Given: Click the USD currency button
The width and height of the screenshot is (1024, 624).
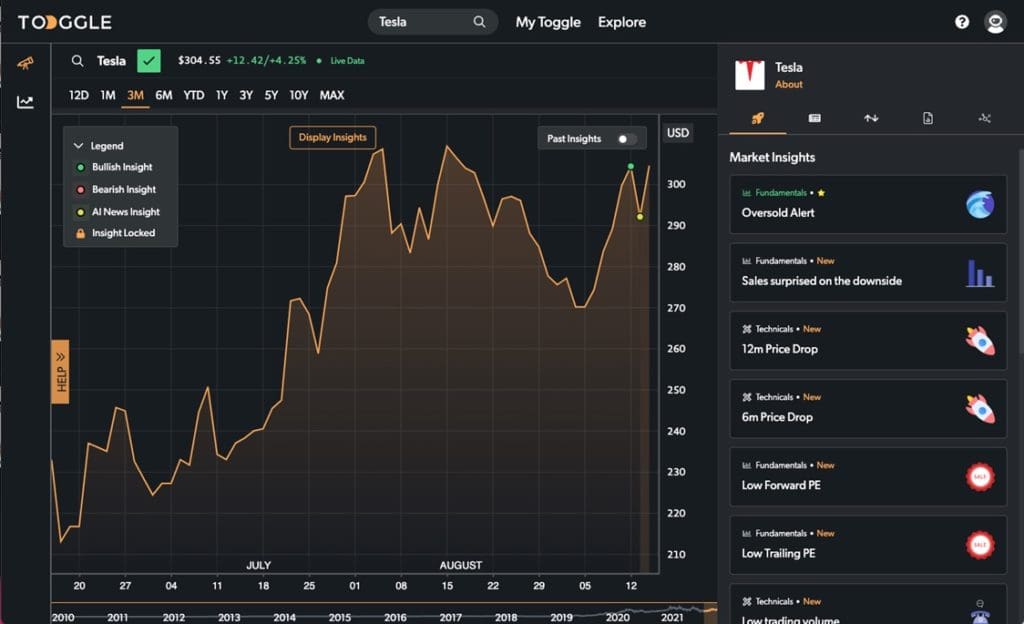Looking at the screenshot, I should (x=677, y=133).
